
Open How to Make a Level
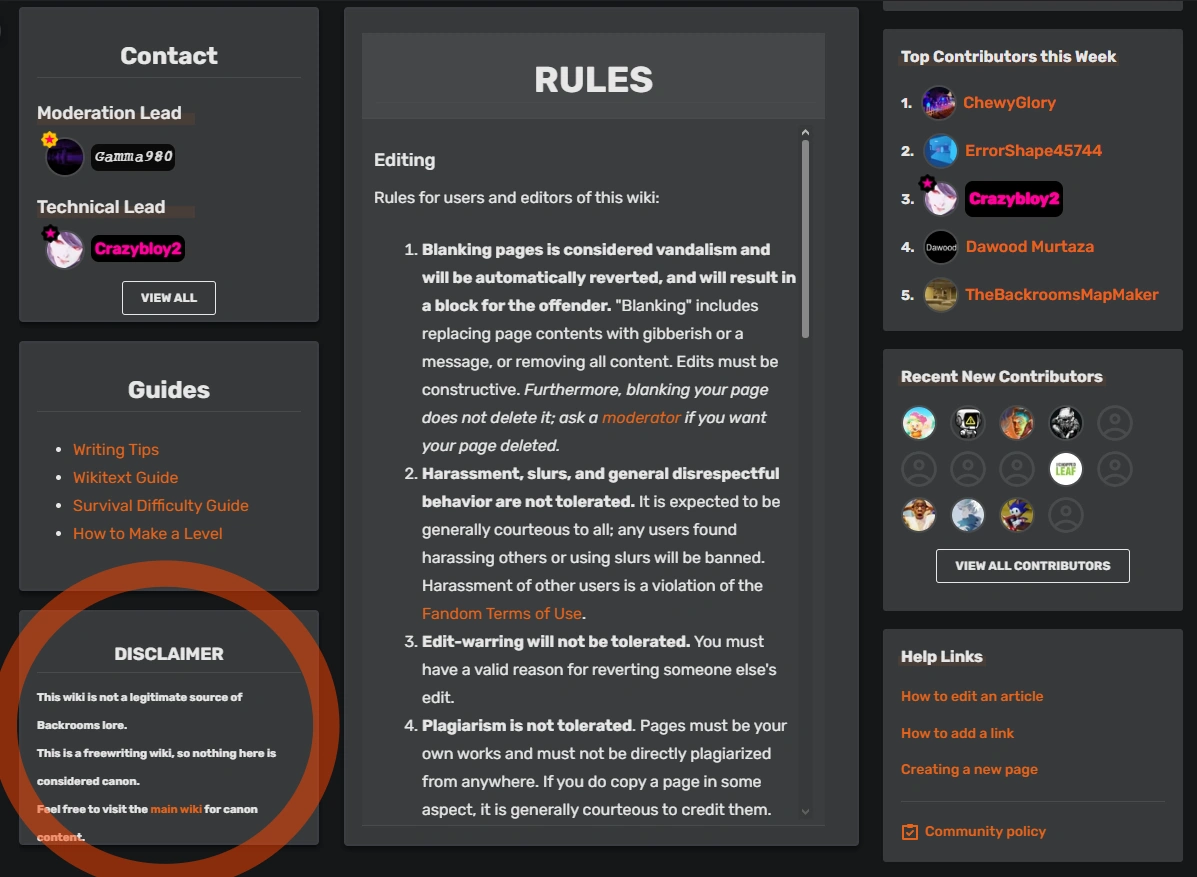(148, 533)
